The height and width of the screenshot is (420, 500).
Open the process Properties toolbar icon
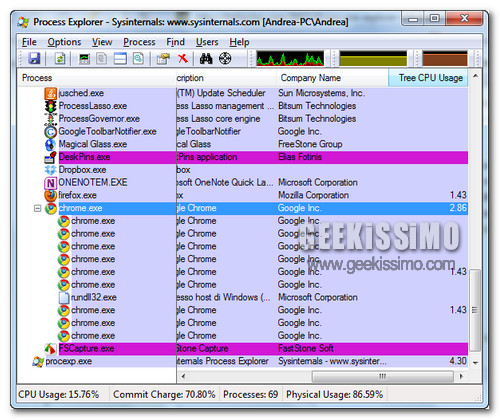tap(163, 59)
